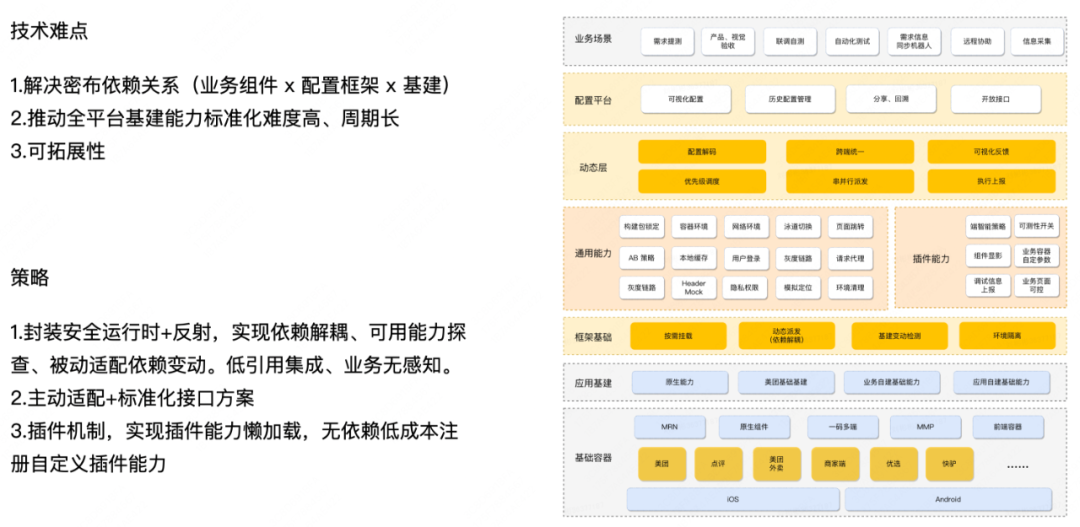This screenshot has width=1080, height=527.
Task: Click the 环境隔离 block
Action: [x=1006, y=336]
